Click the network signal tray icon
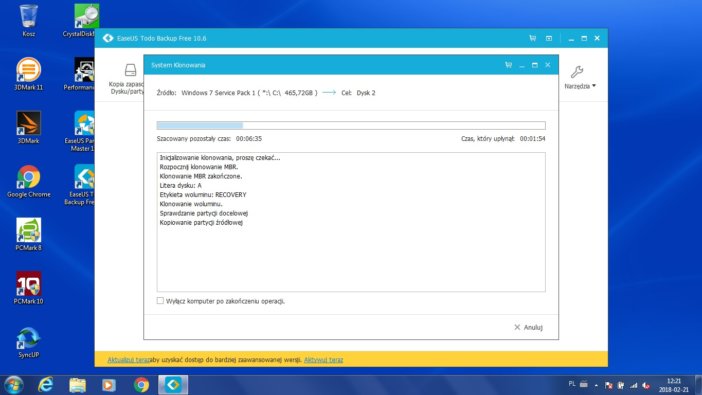Screen dimensions: 702x395 [x=634, y=385]
